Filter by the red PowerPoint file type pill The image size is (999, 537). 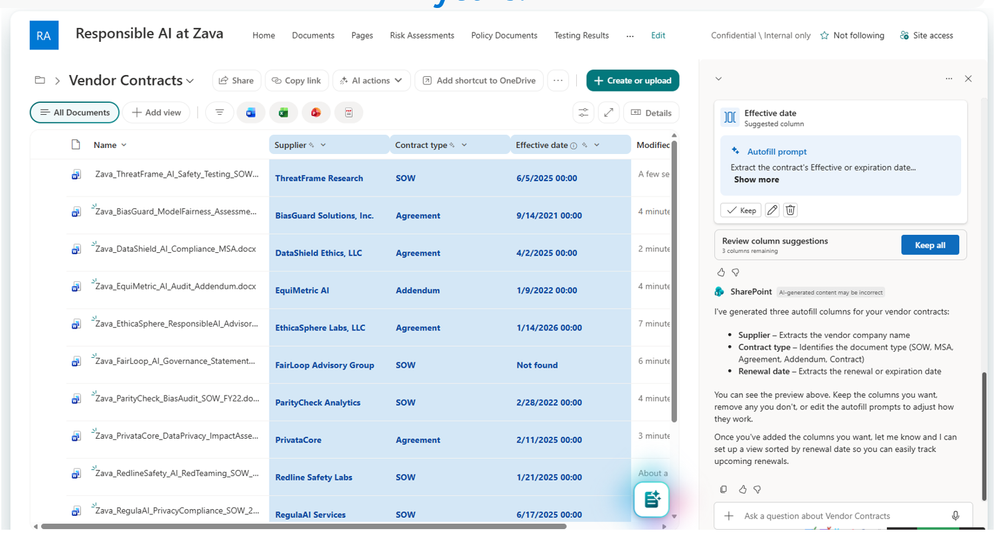tap(315, 113)
